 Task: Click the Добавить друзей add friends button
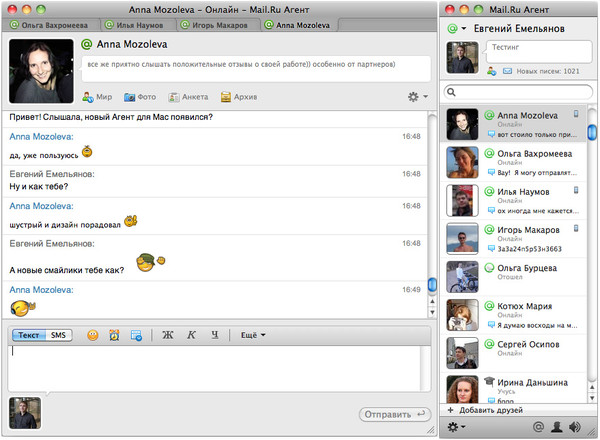tap(485, 410)
